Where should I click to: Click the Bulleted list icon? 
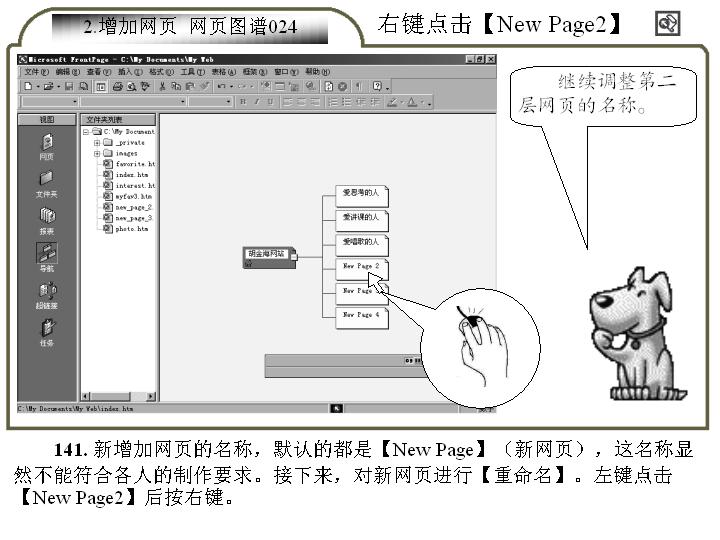tap(347, 101)
